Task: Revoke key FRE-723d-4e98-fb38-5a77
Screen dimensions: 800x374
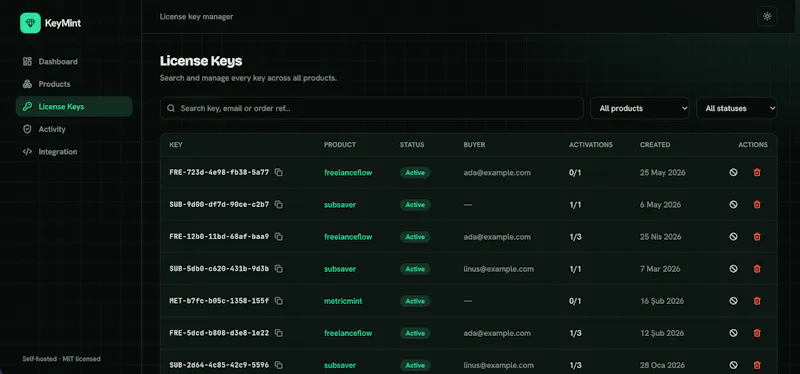Action: (733, 172)
